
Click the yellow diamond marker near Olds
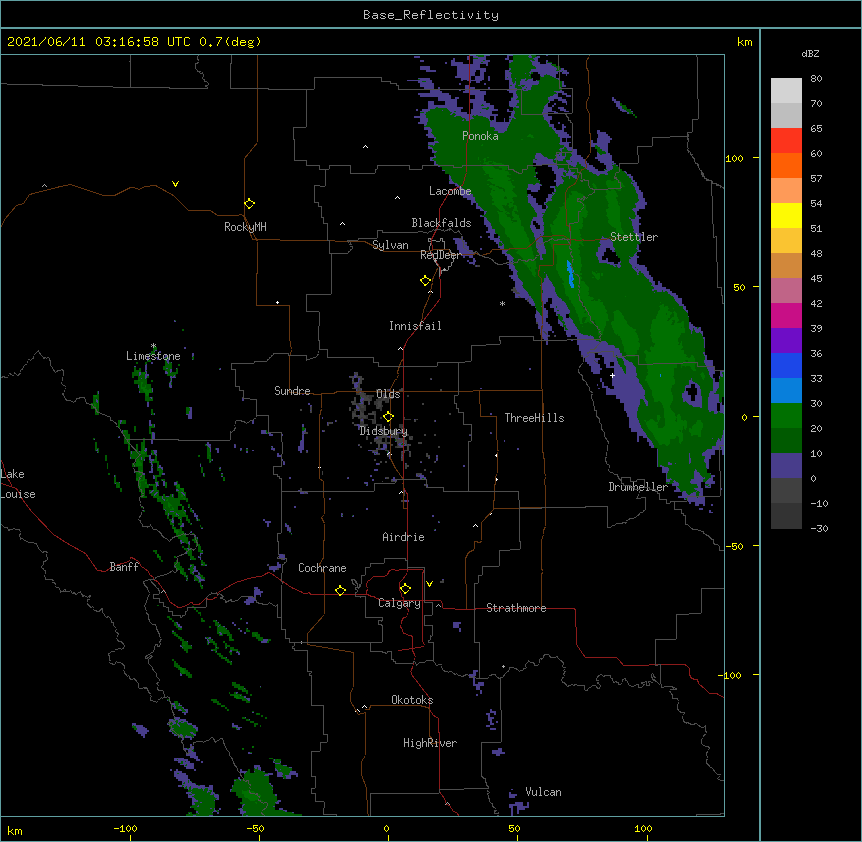point(388,417)
